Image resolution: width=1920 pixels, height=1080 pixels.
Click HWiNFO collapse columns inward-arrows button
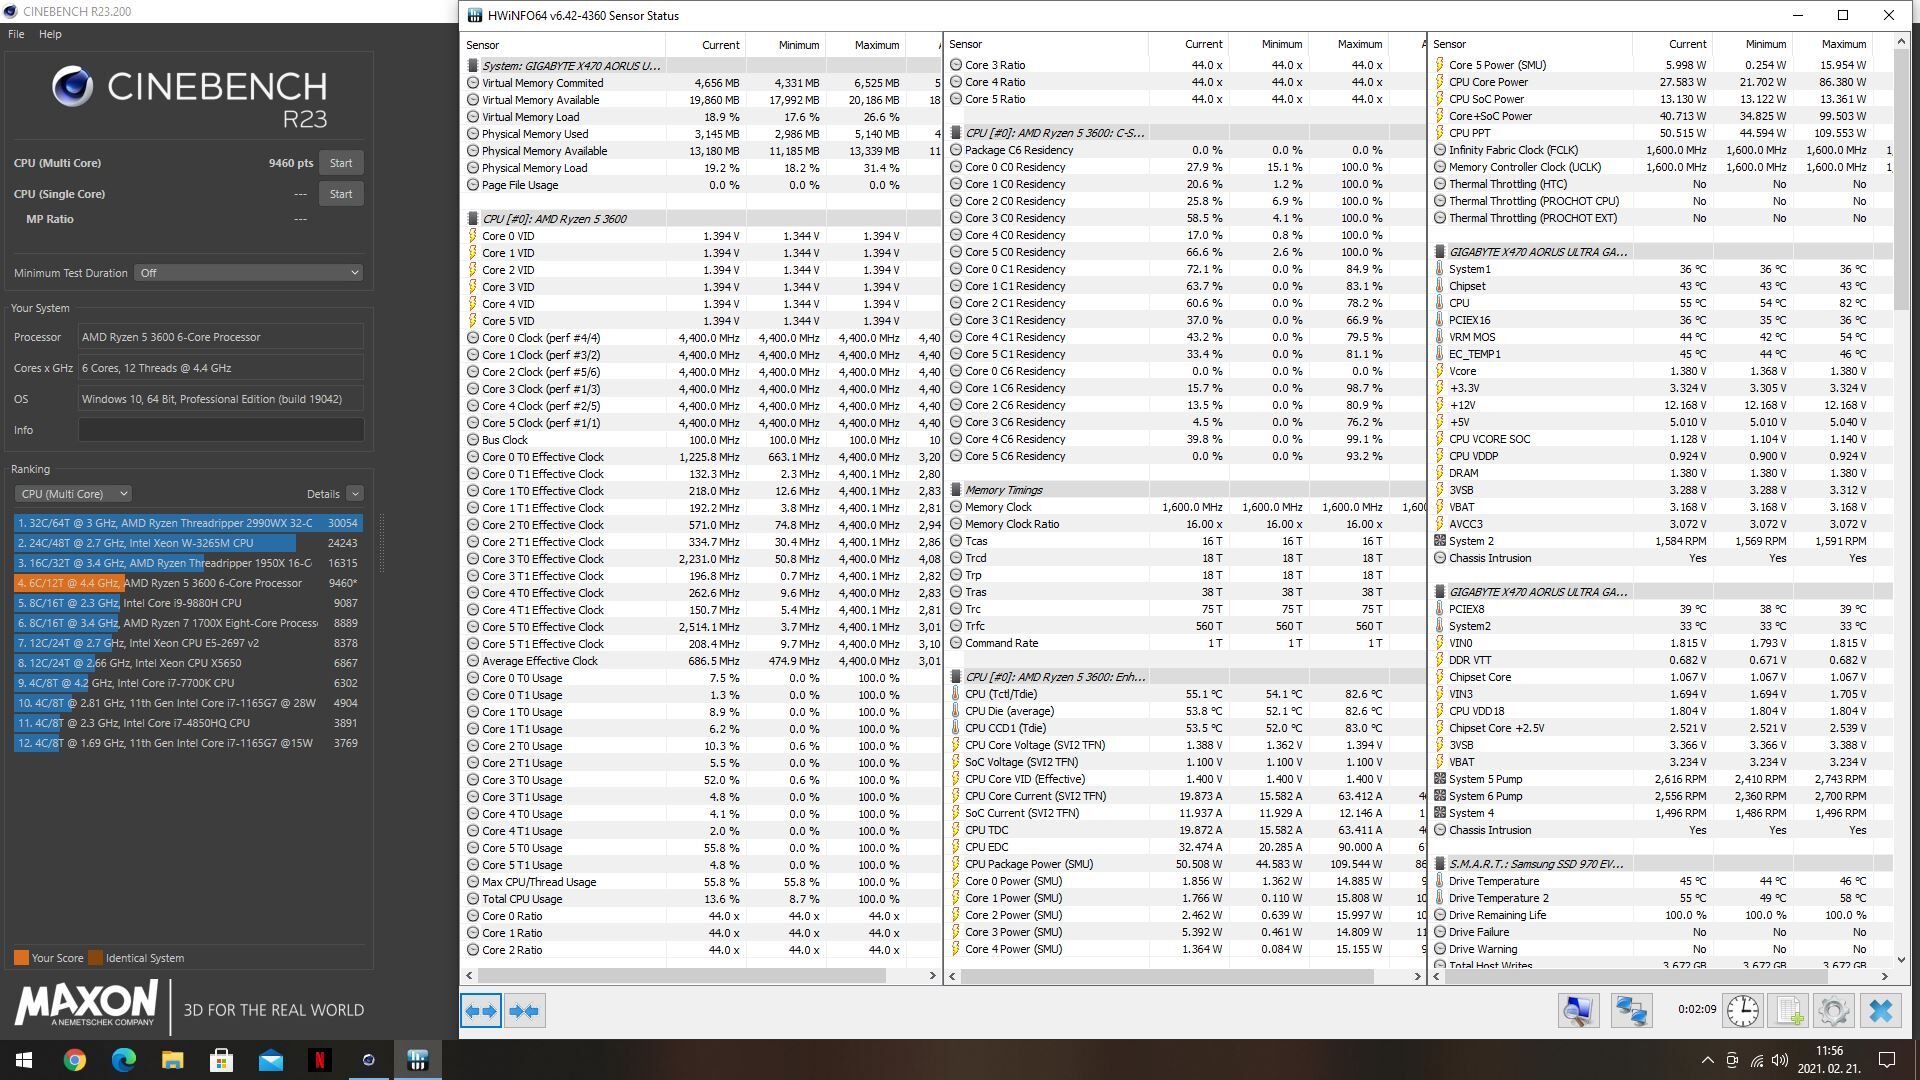click(524, 1011)
